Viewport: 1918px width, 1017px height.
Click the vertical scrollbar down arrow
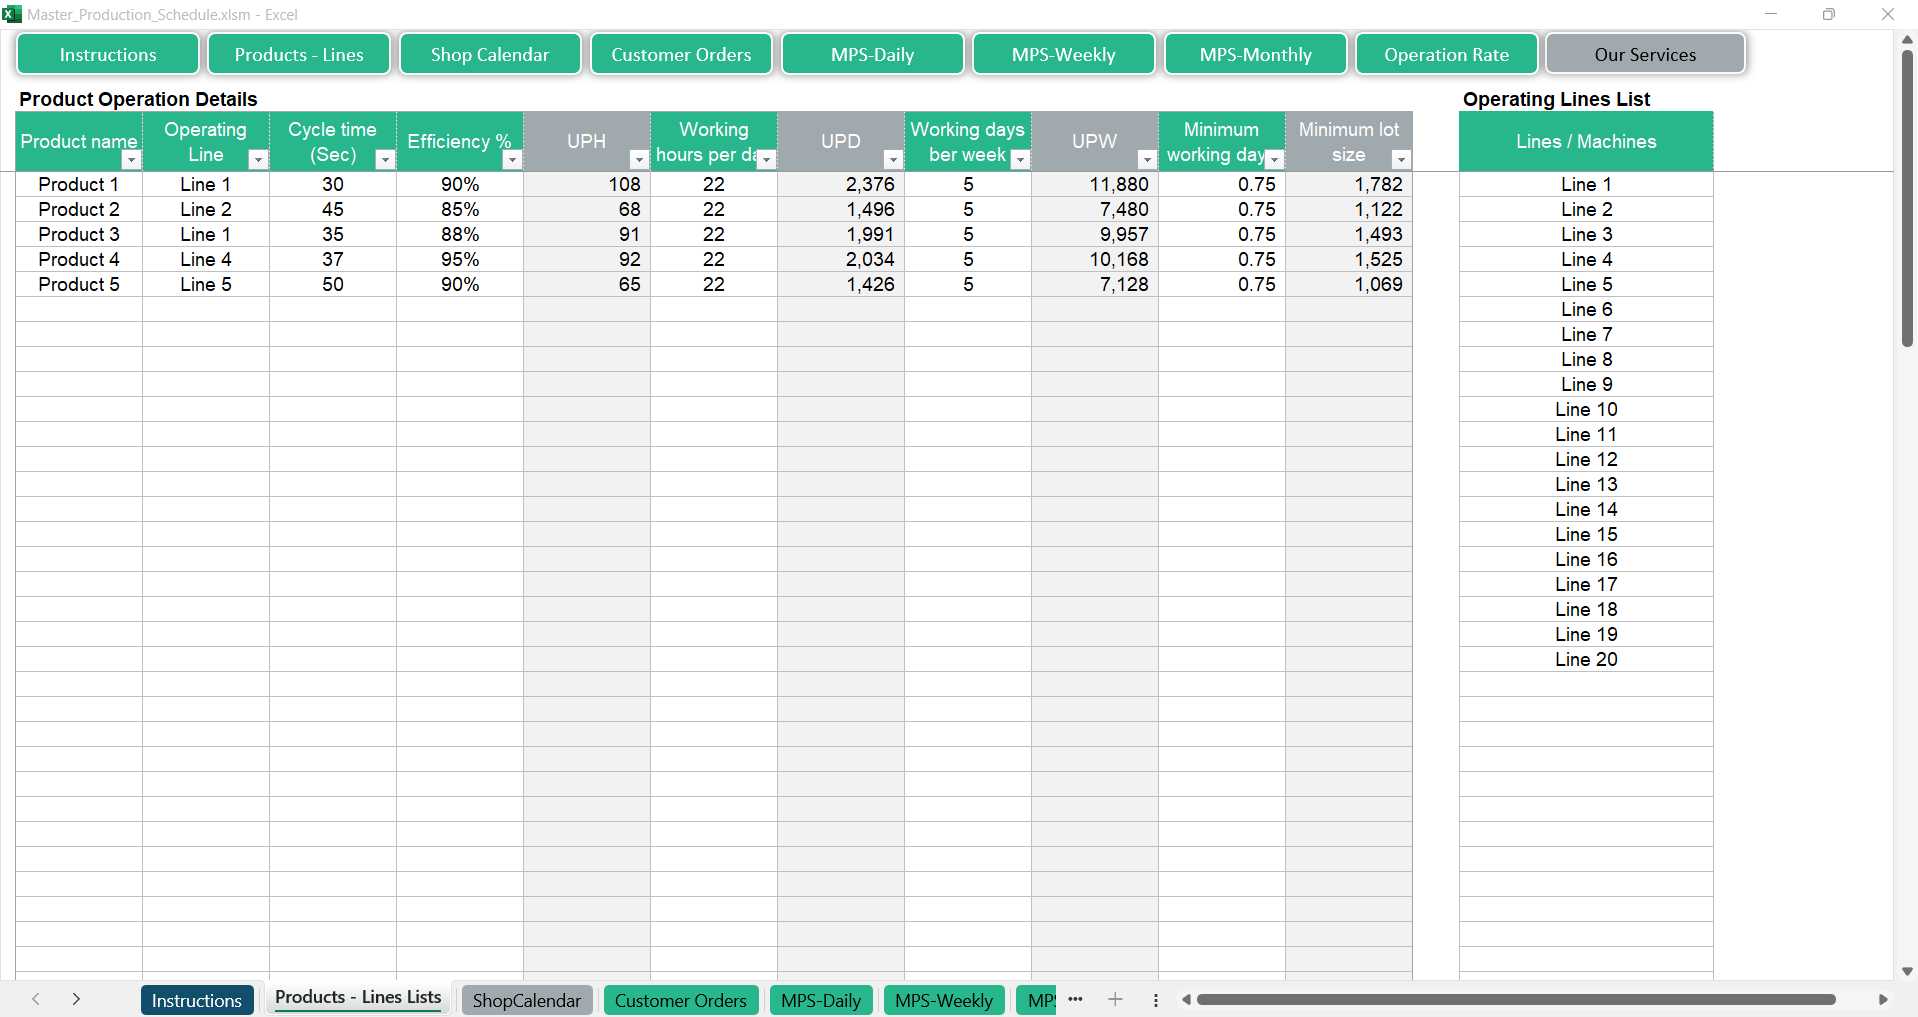(1907, 971)
